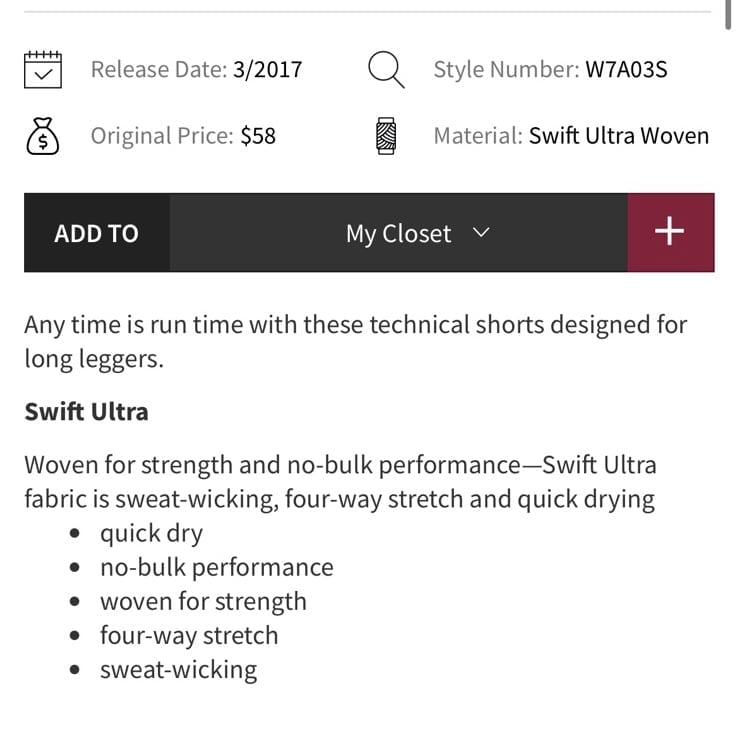
Task: Click the white plus icon
Action: (x=669, y=231)
